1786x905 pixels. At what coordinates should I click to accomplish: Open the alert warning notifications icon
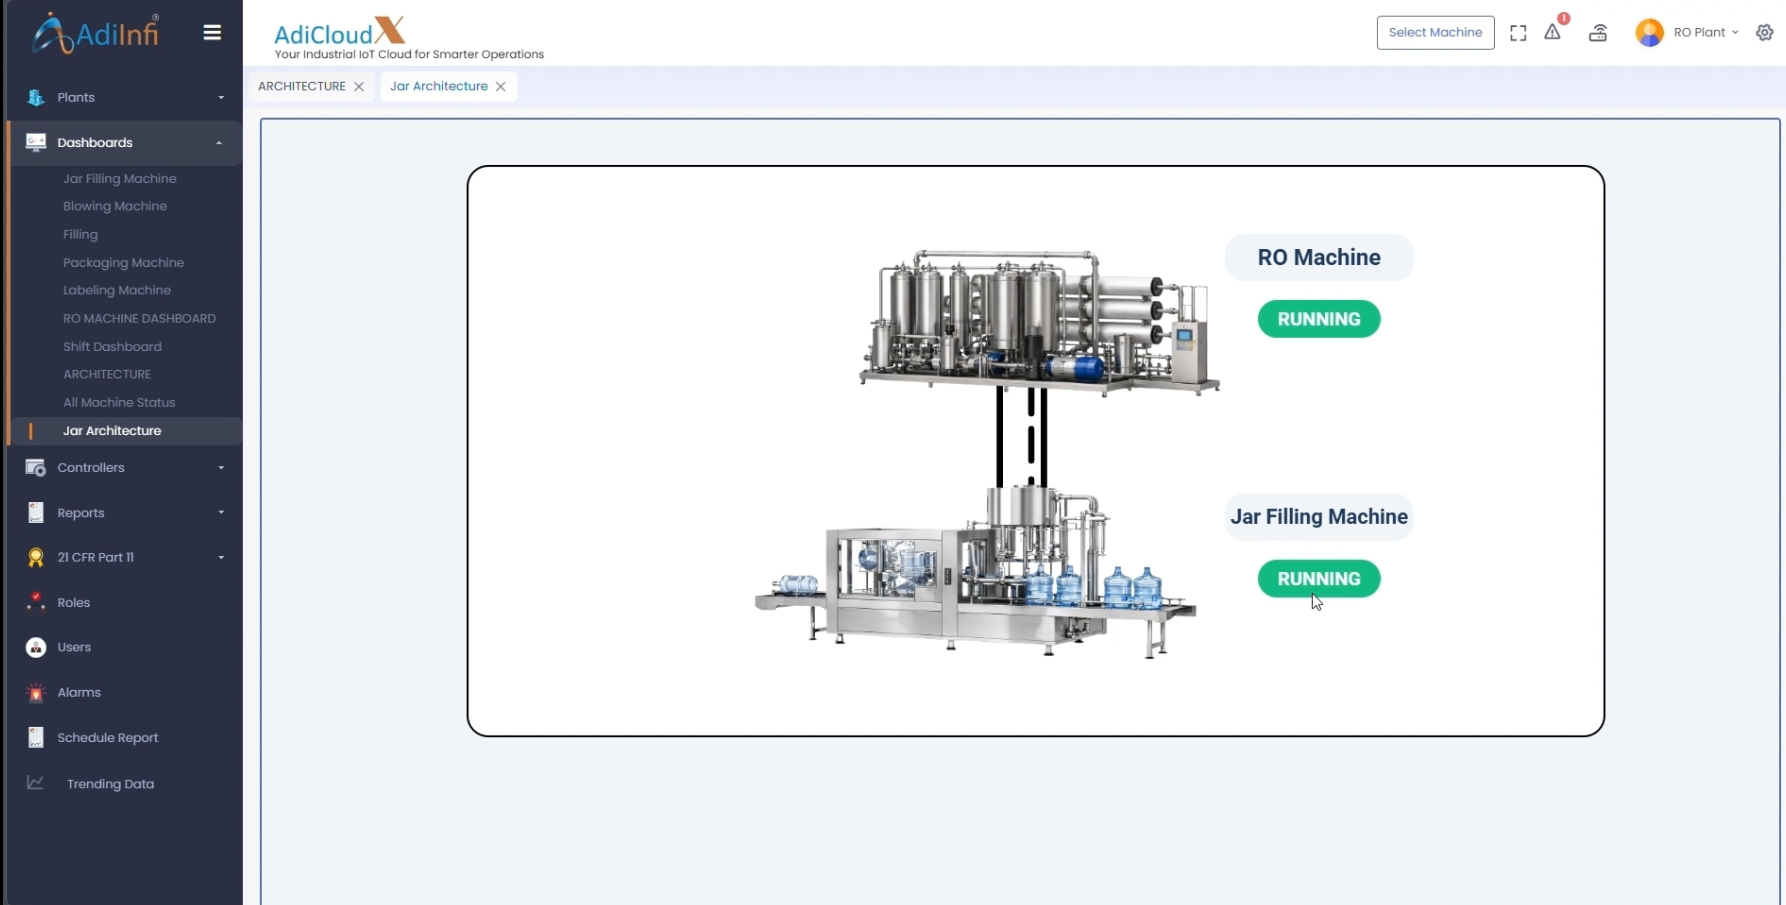coord(1552,32)
